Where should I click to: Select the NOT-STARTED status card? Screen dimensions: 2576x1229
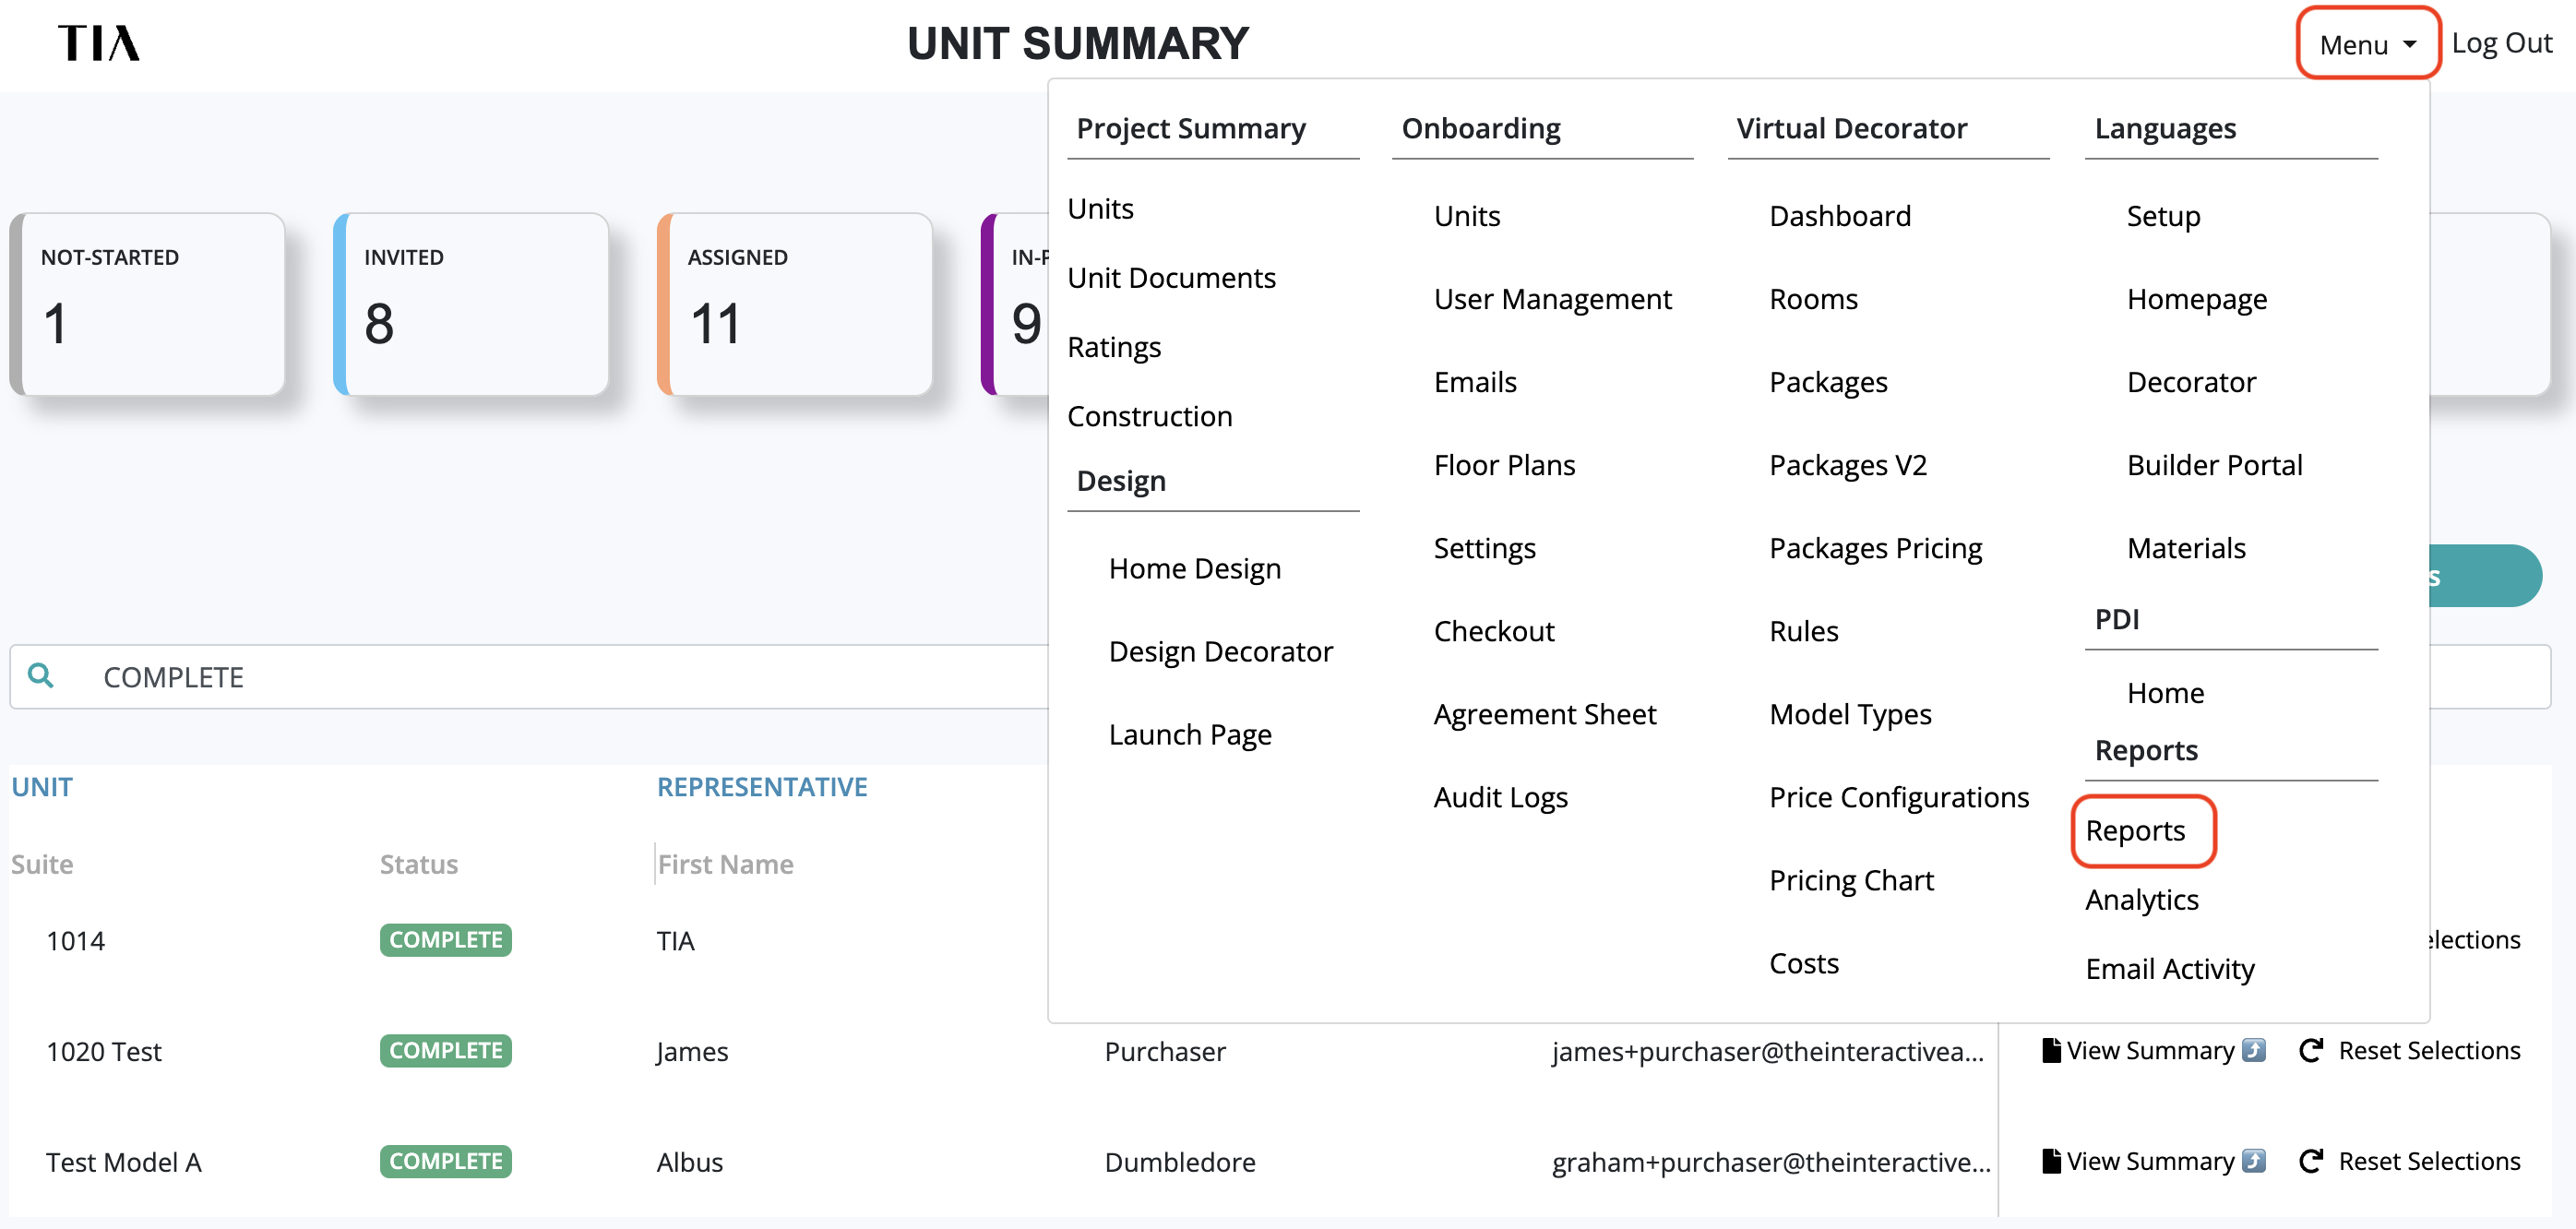tap(147, 303)
